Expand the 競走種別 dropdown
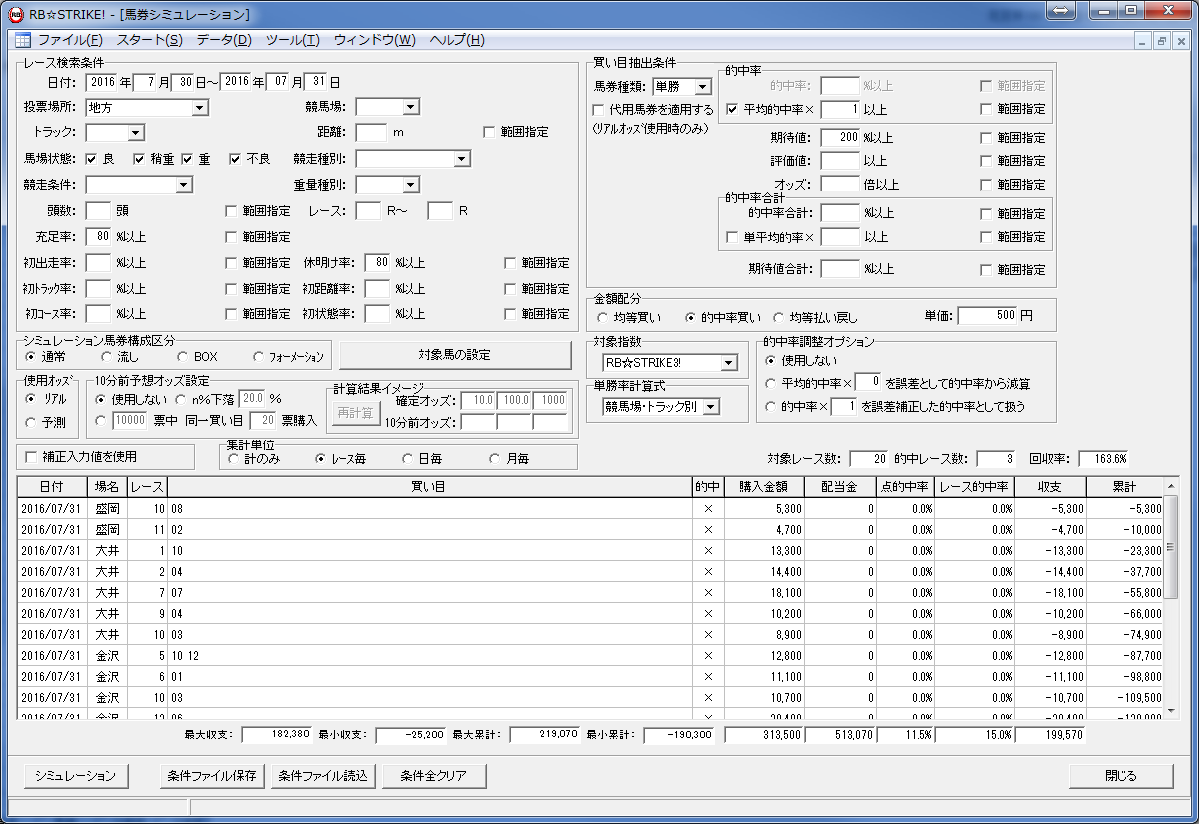 pyautogui.click(x=461, y=159)
